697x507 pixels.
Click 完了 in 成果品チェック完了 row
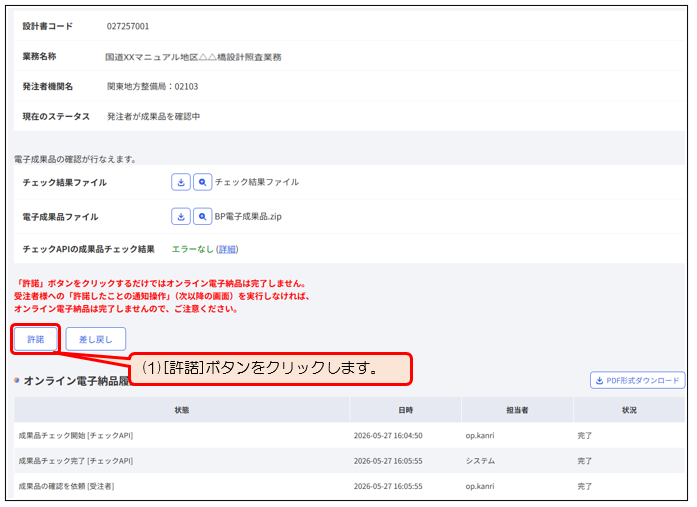[585, 461]
